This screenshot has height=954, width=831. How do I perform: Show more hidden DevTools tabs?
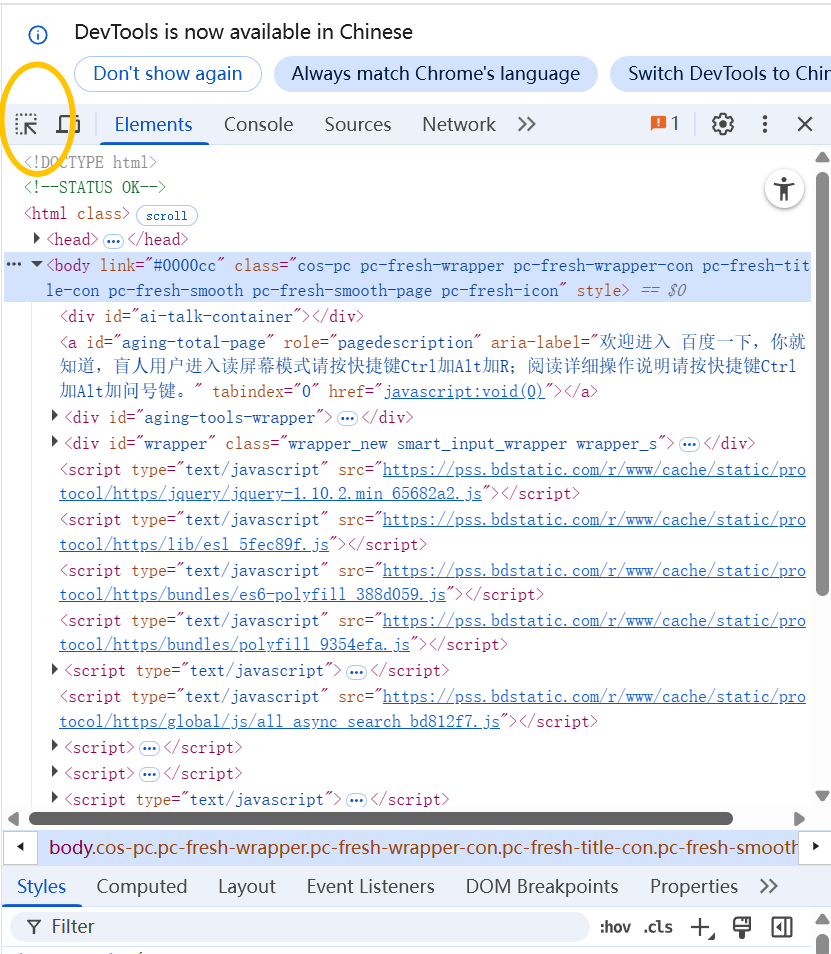pos(527,124)
